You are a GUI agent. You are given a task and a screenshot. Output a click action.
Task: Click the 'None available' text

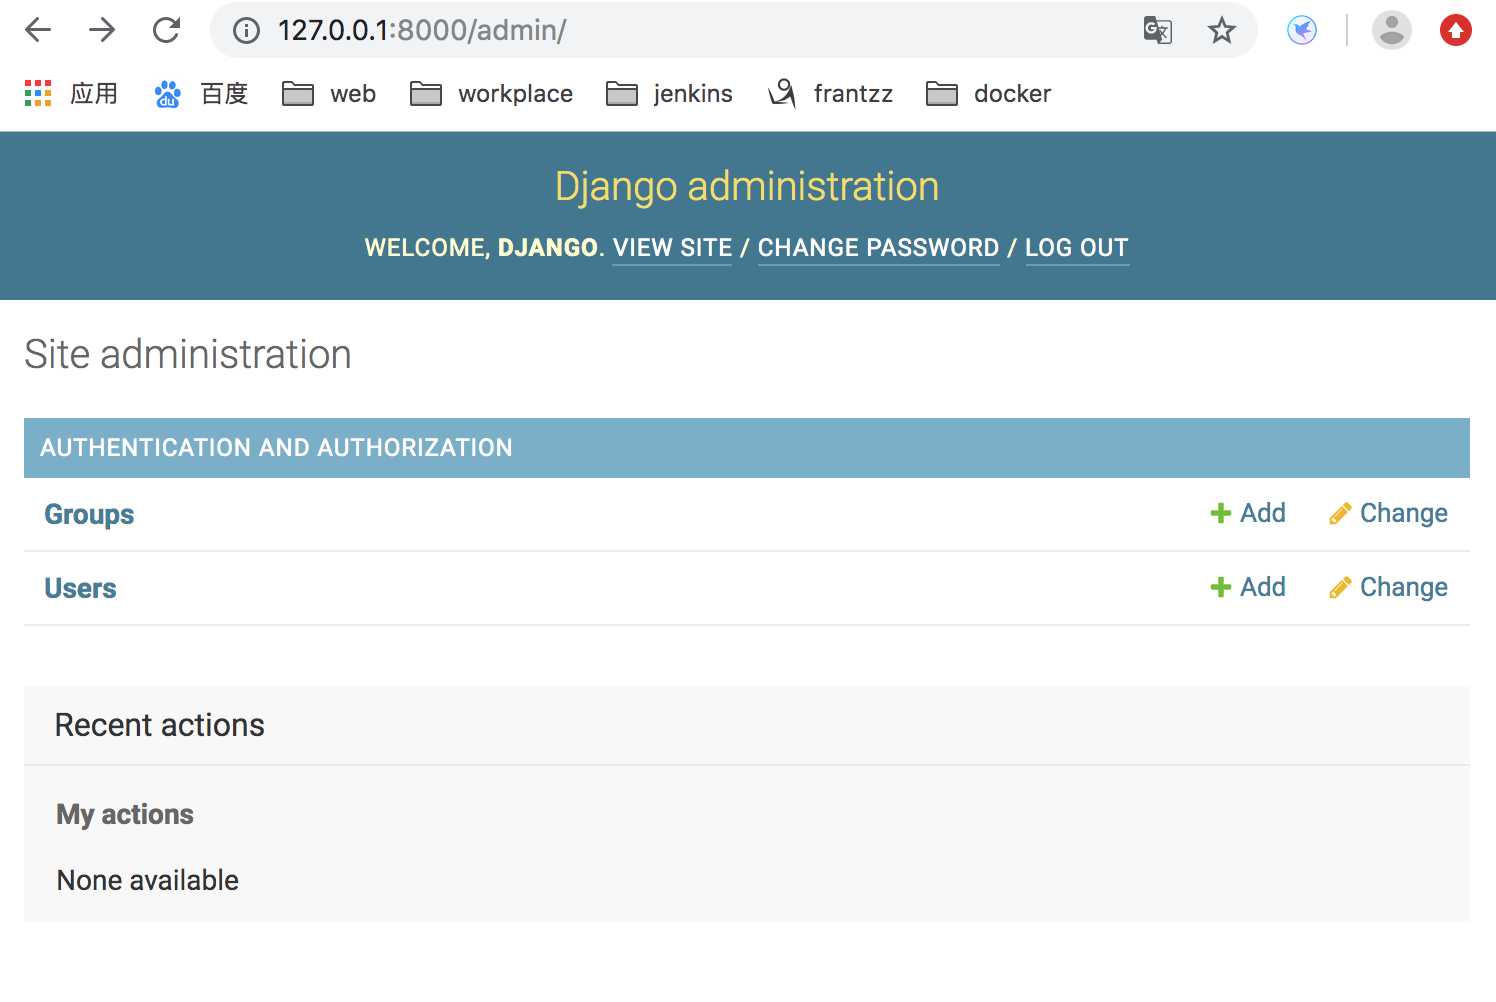(148, 880)
